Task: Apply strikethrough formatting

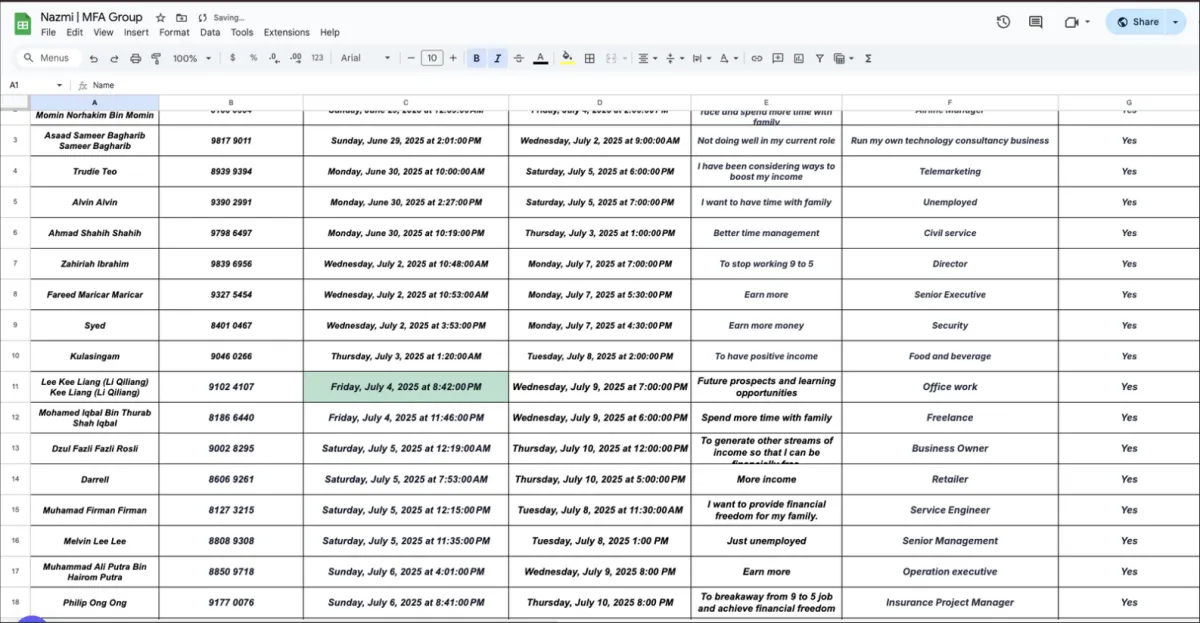Action: point(518,58)
